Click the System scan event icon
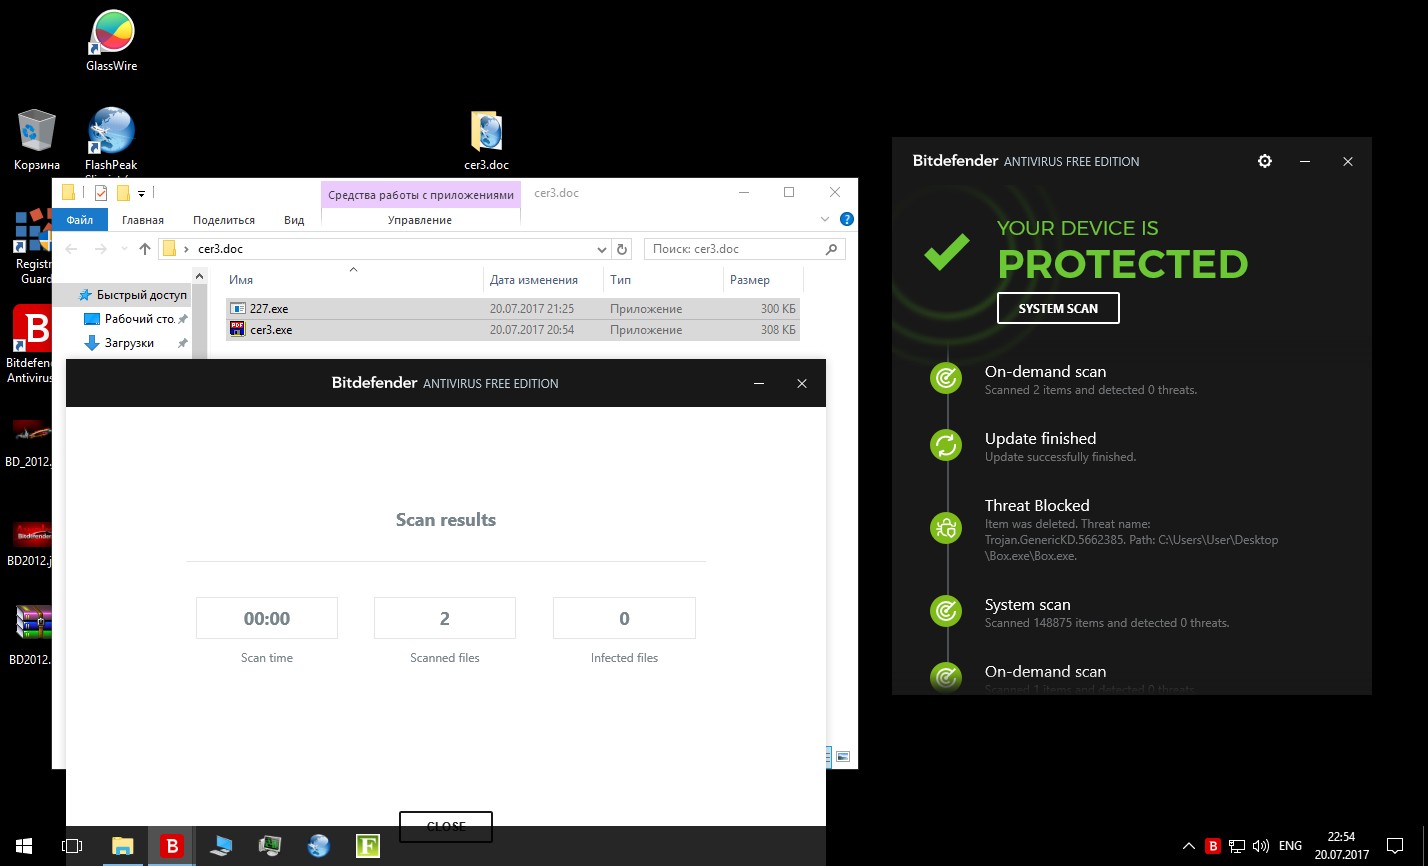Image resolution: width=1428 pixels, height=866 pixels. 945,610
